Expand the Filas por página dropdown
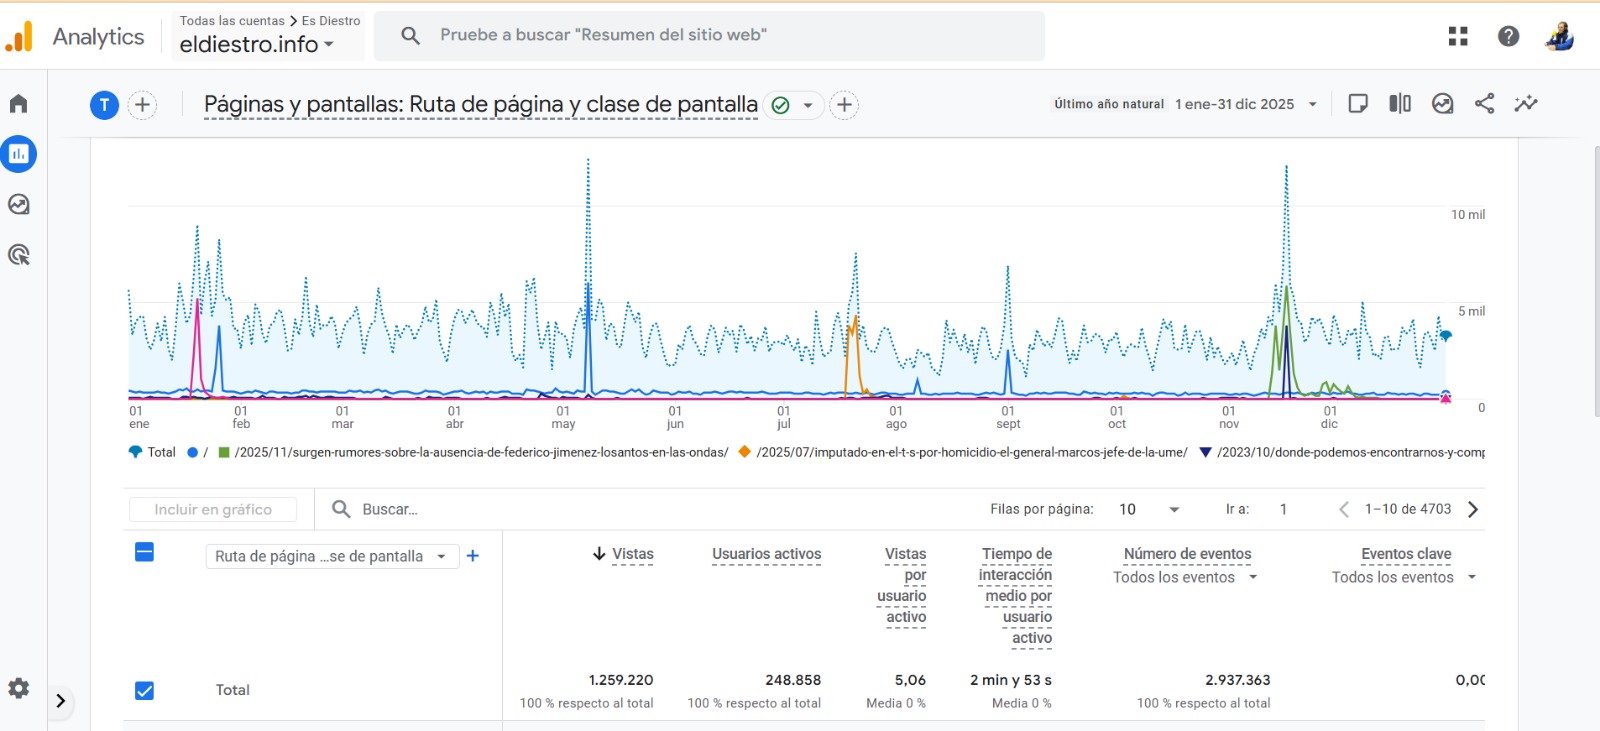 (x=1149, y=509)
